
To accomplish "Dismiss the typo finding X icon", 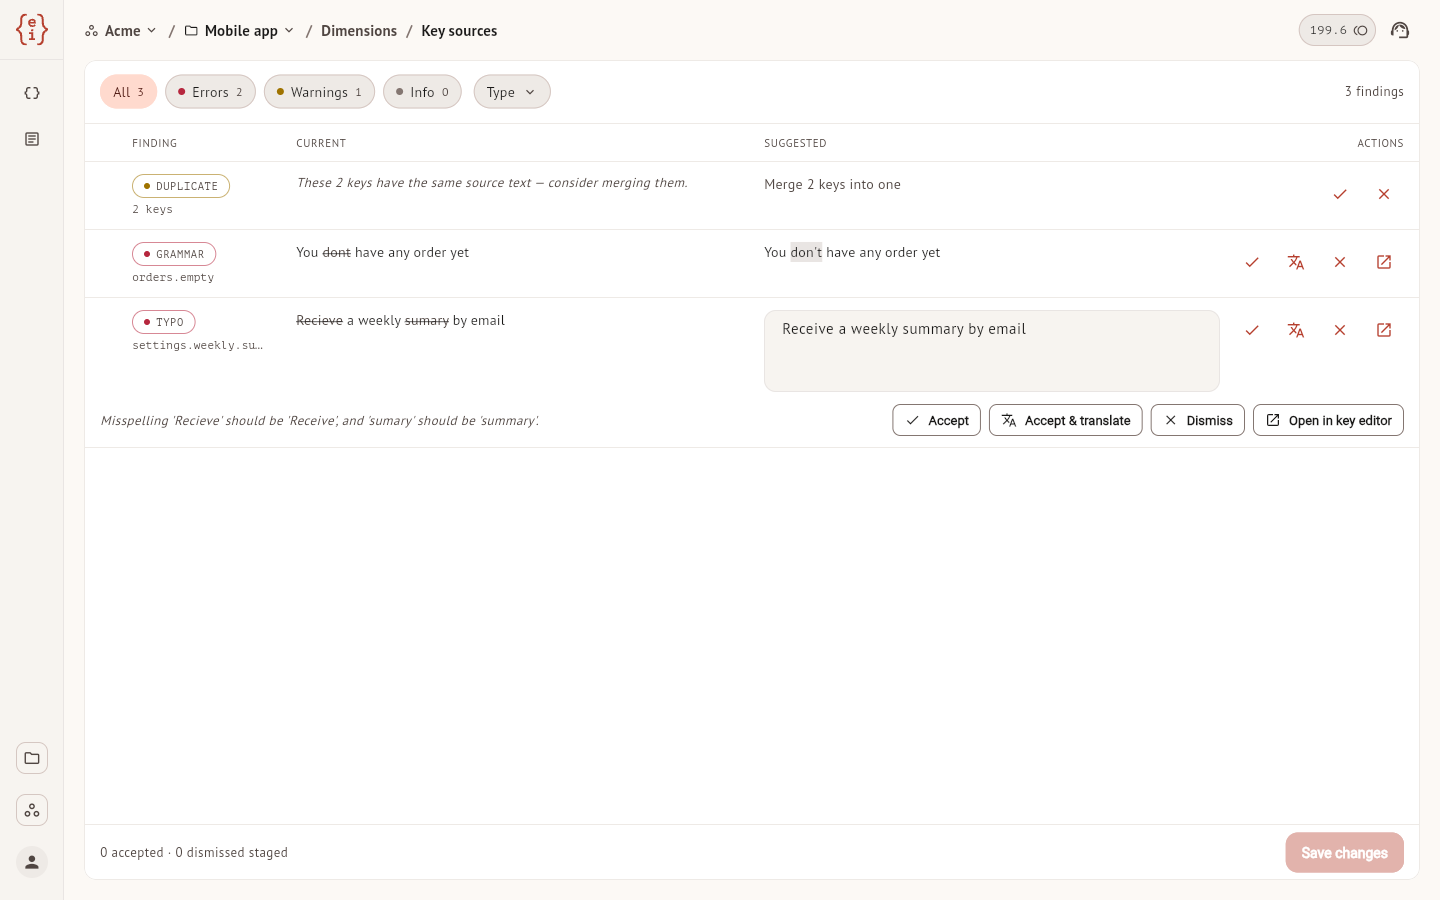I will tap(1340, 330).
